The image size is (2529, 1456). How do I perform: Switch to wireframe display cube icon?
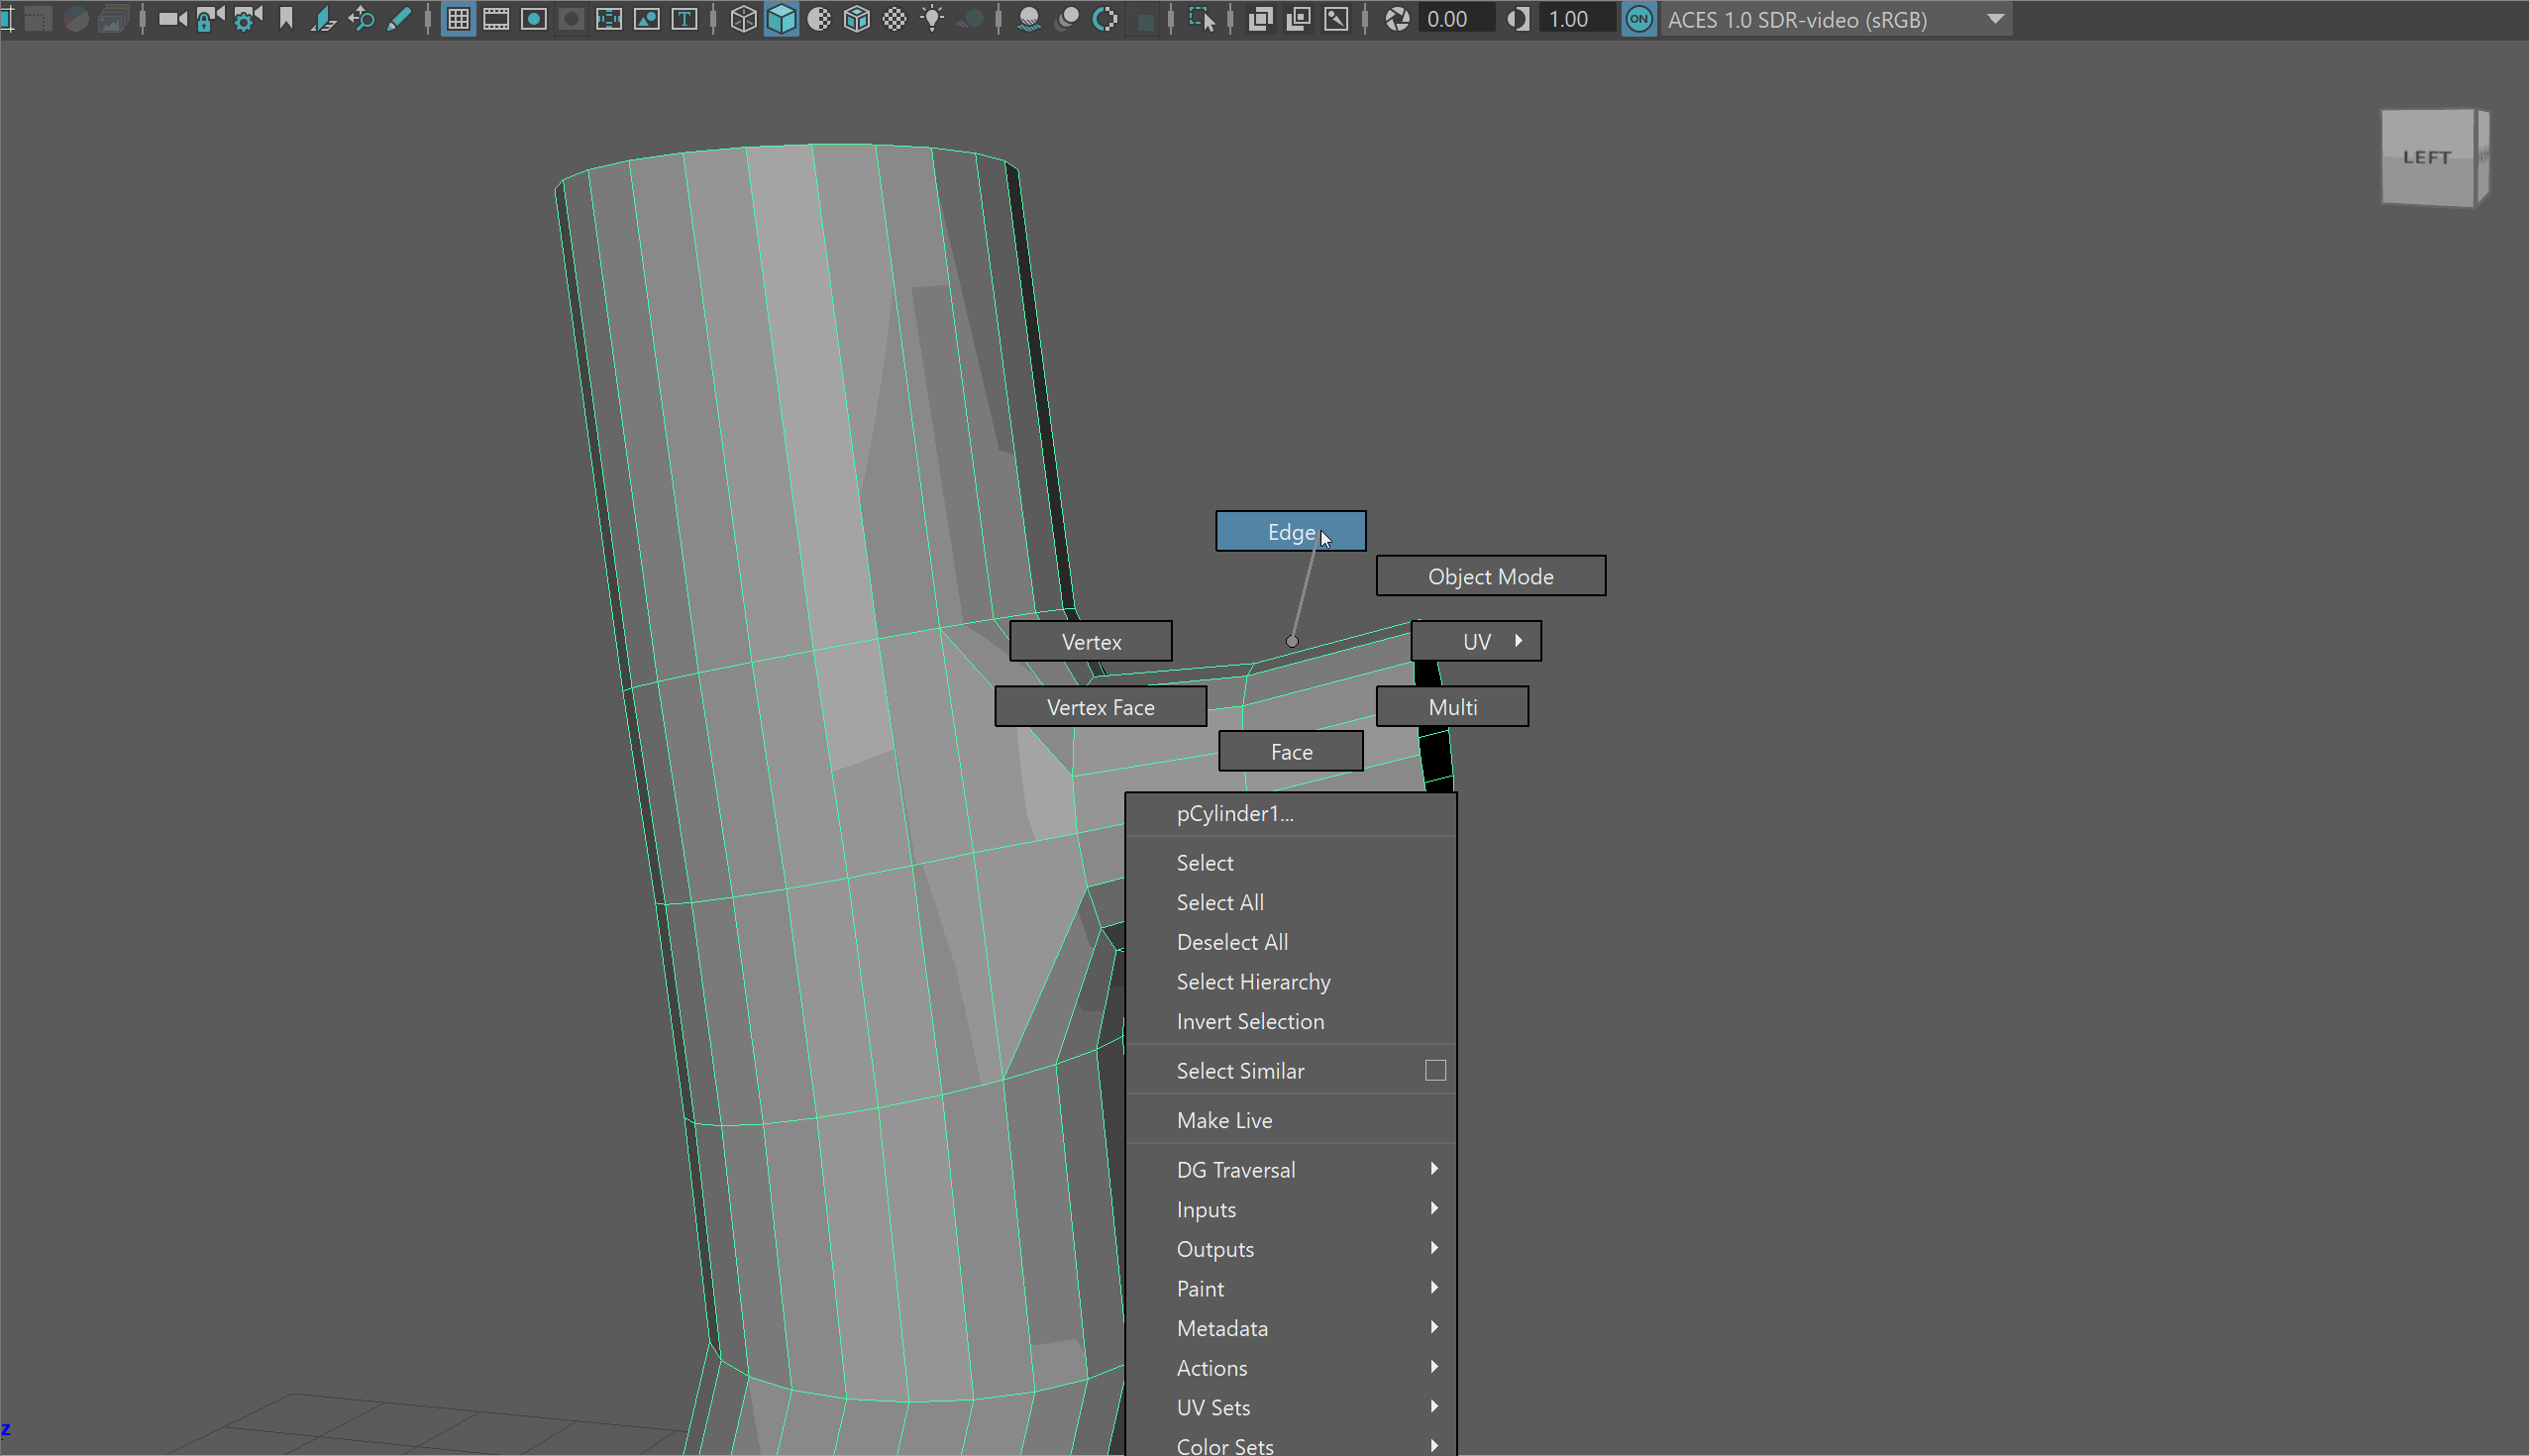(743, 19)
